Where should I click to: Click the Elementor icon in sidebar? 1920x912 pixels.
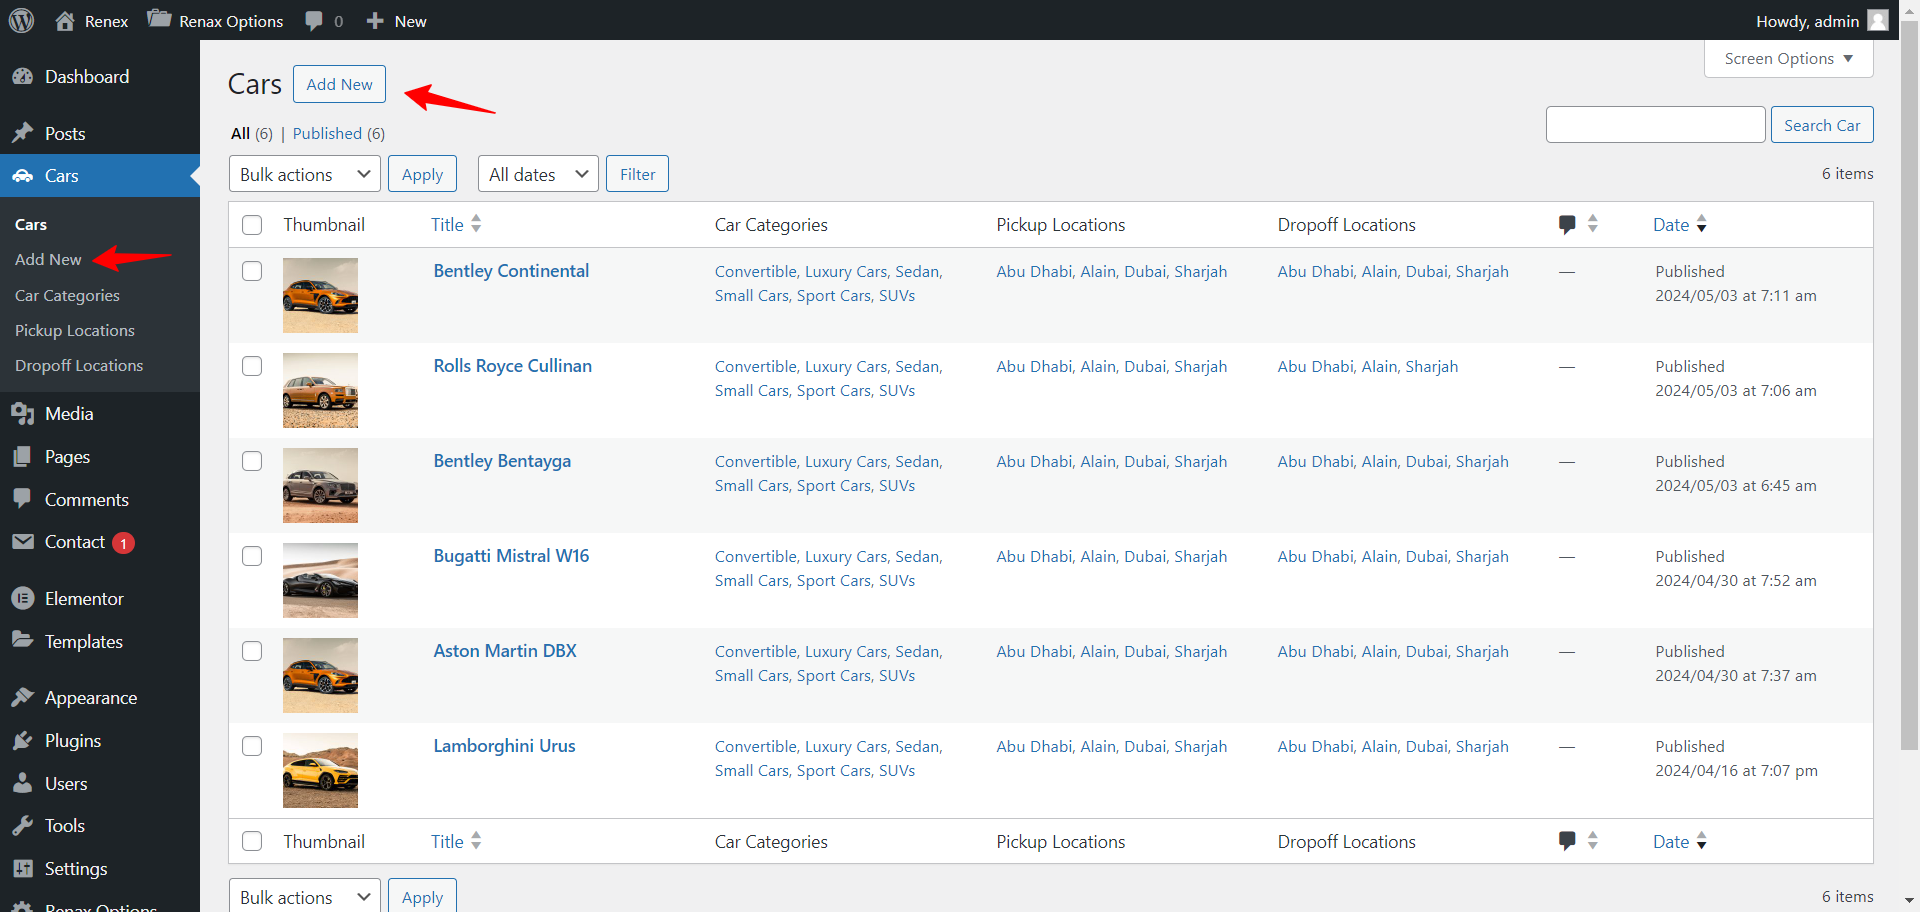click(23, 599)
